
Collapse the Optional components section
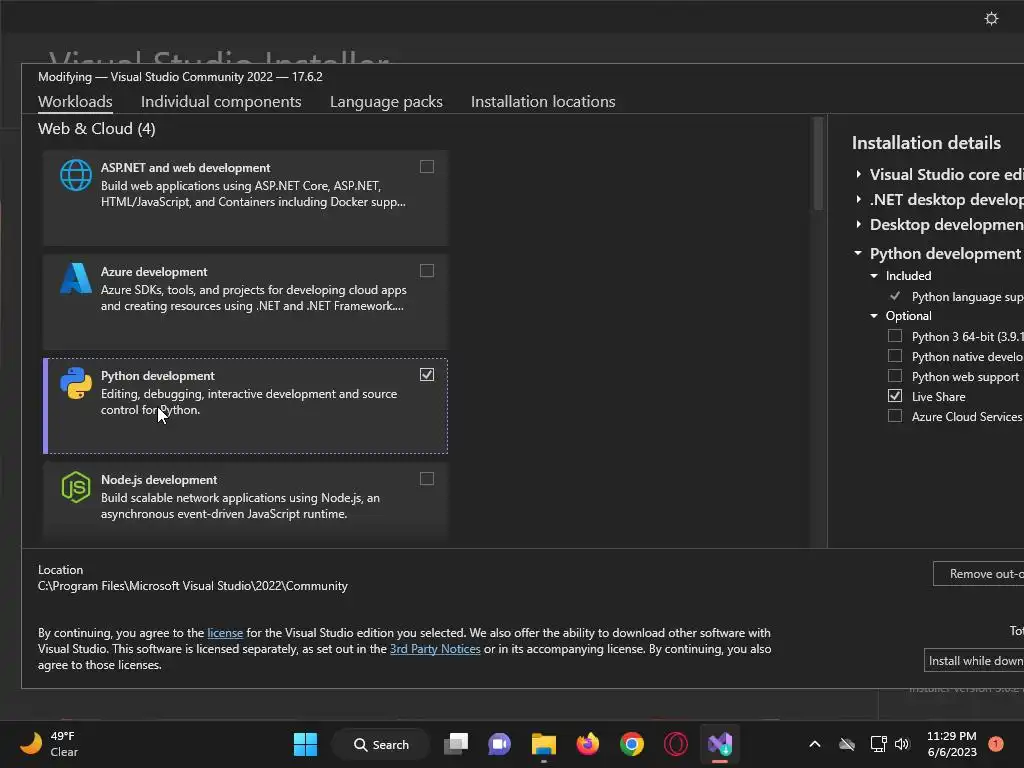874,315
